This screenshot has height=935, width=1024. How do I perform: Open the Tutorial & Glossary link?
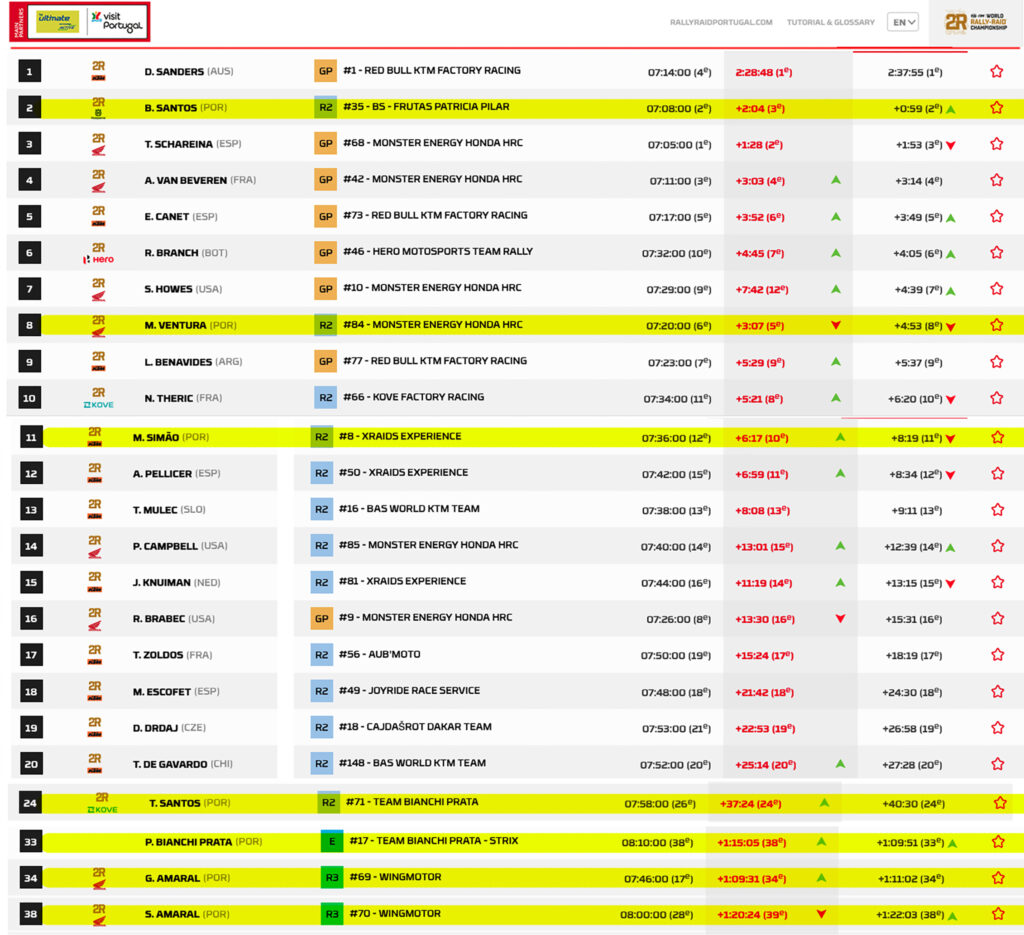point(830,22)
